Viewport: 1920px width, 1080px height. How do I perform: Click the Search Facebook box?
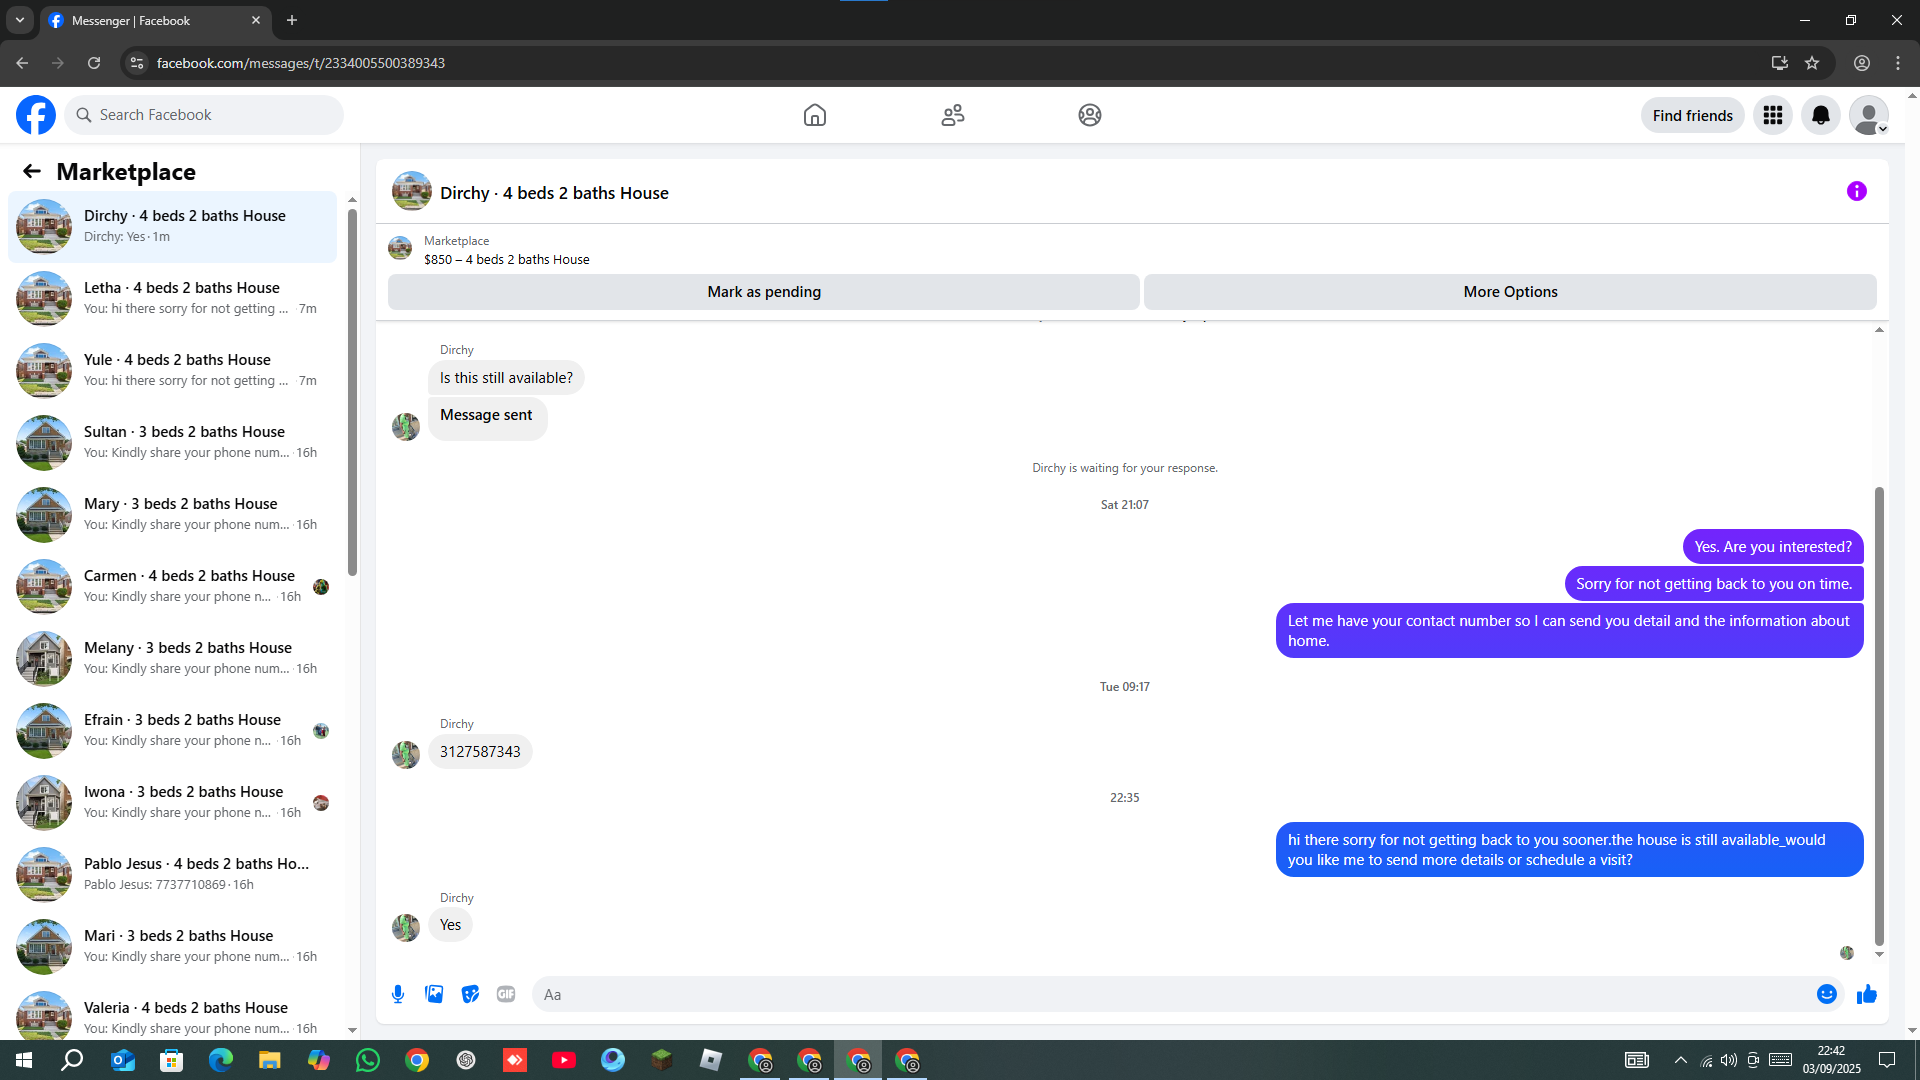(204, 115)
